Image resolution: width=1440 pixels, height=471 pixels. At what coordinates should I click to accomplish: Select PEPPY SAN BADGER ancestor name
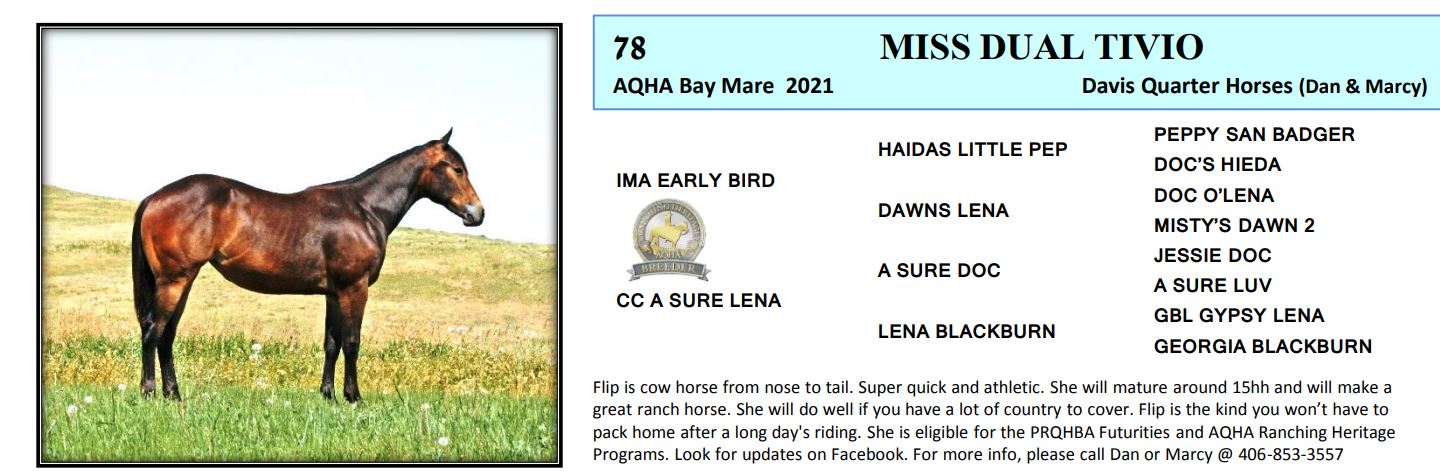(x=1254, y=135)
